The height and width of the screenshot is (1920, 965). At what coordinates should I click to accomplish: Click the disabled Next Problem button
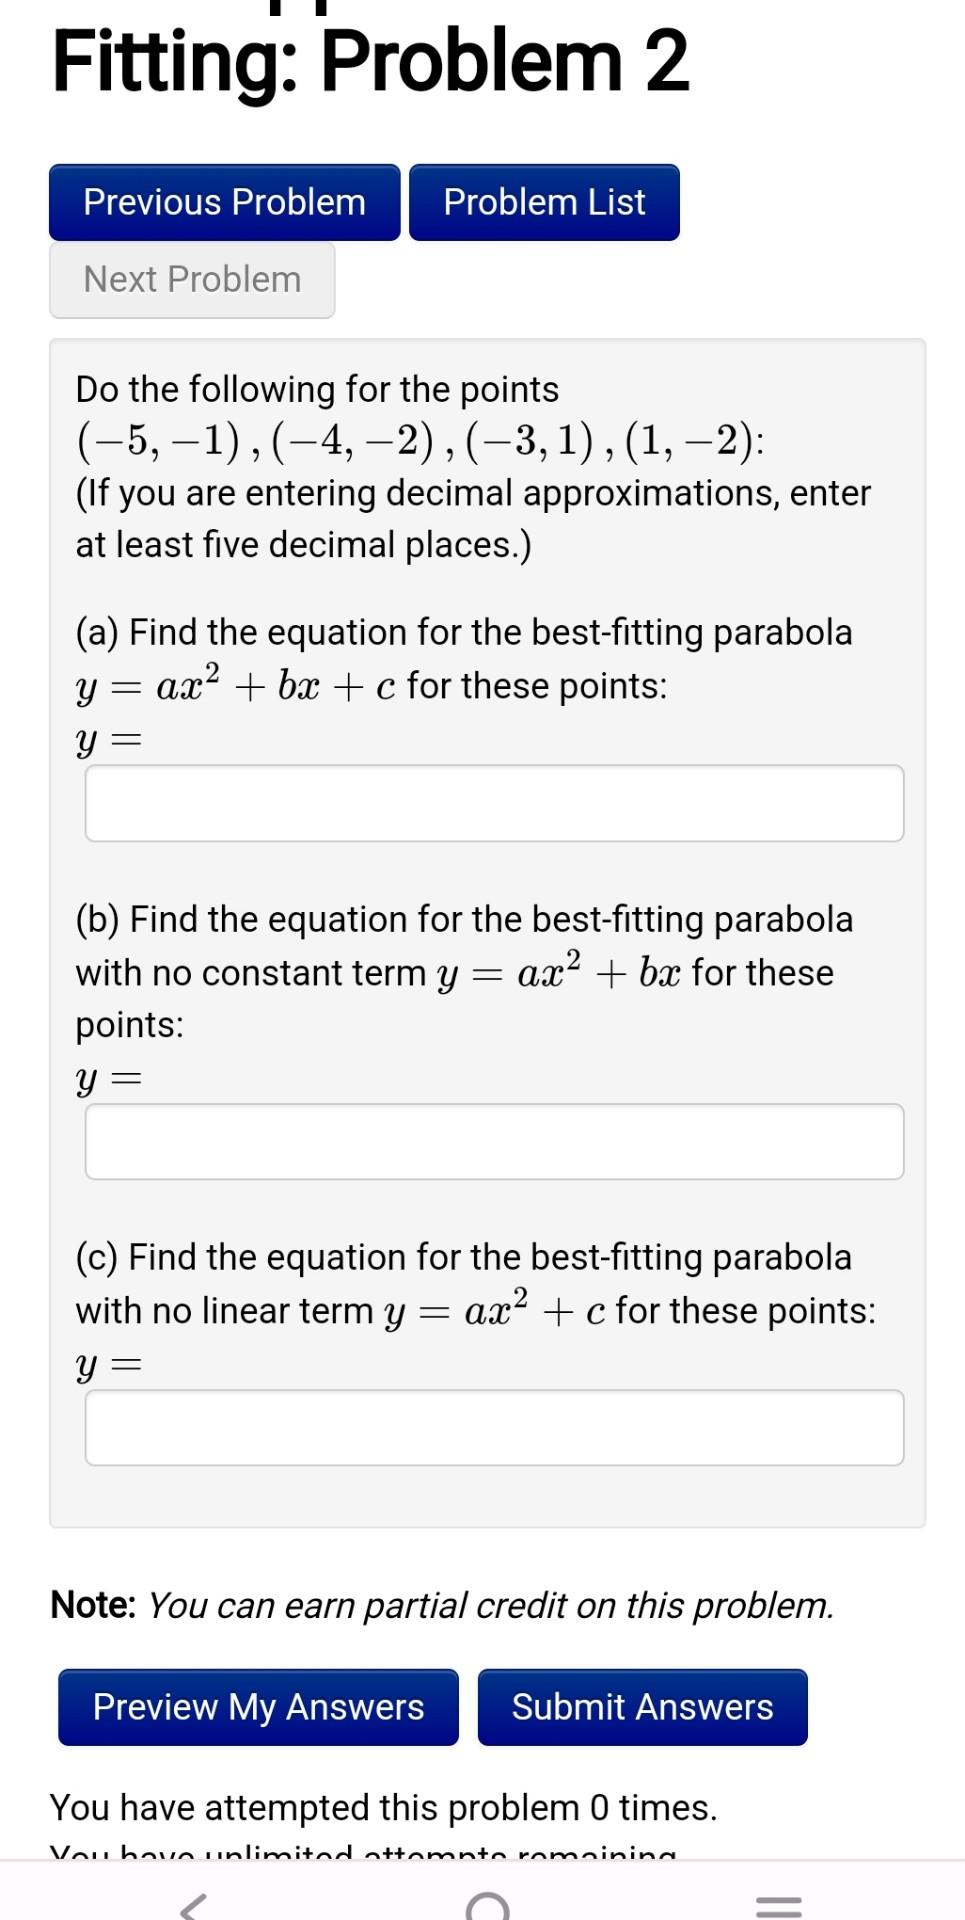tap(192, 279)
